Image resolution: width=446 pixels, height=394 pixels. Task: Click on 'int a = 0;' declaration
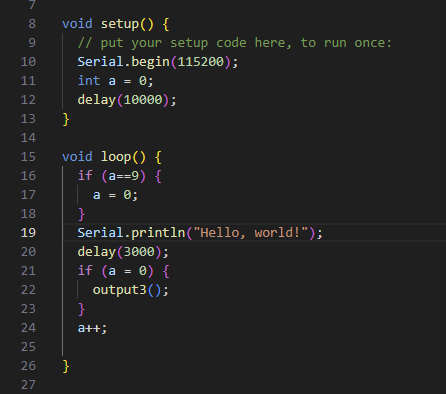pyautogui.click(x=115, y=81)
